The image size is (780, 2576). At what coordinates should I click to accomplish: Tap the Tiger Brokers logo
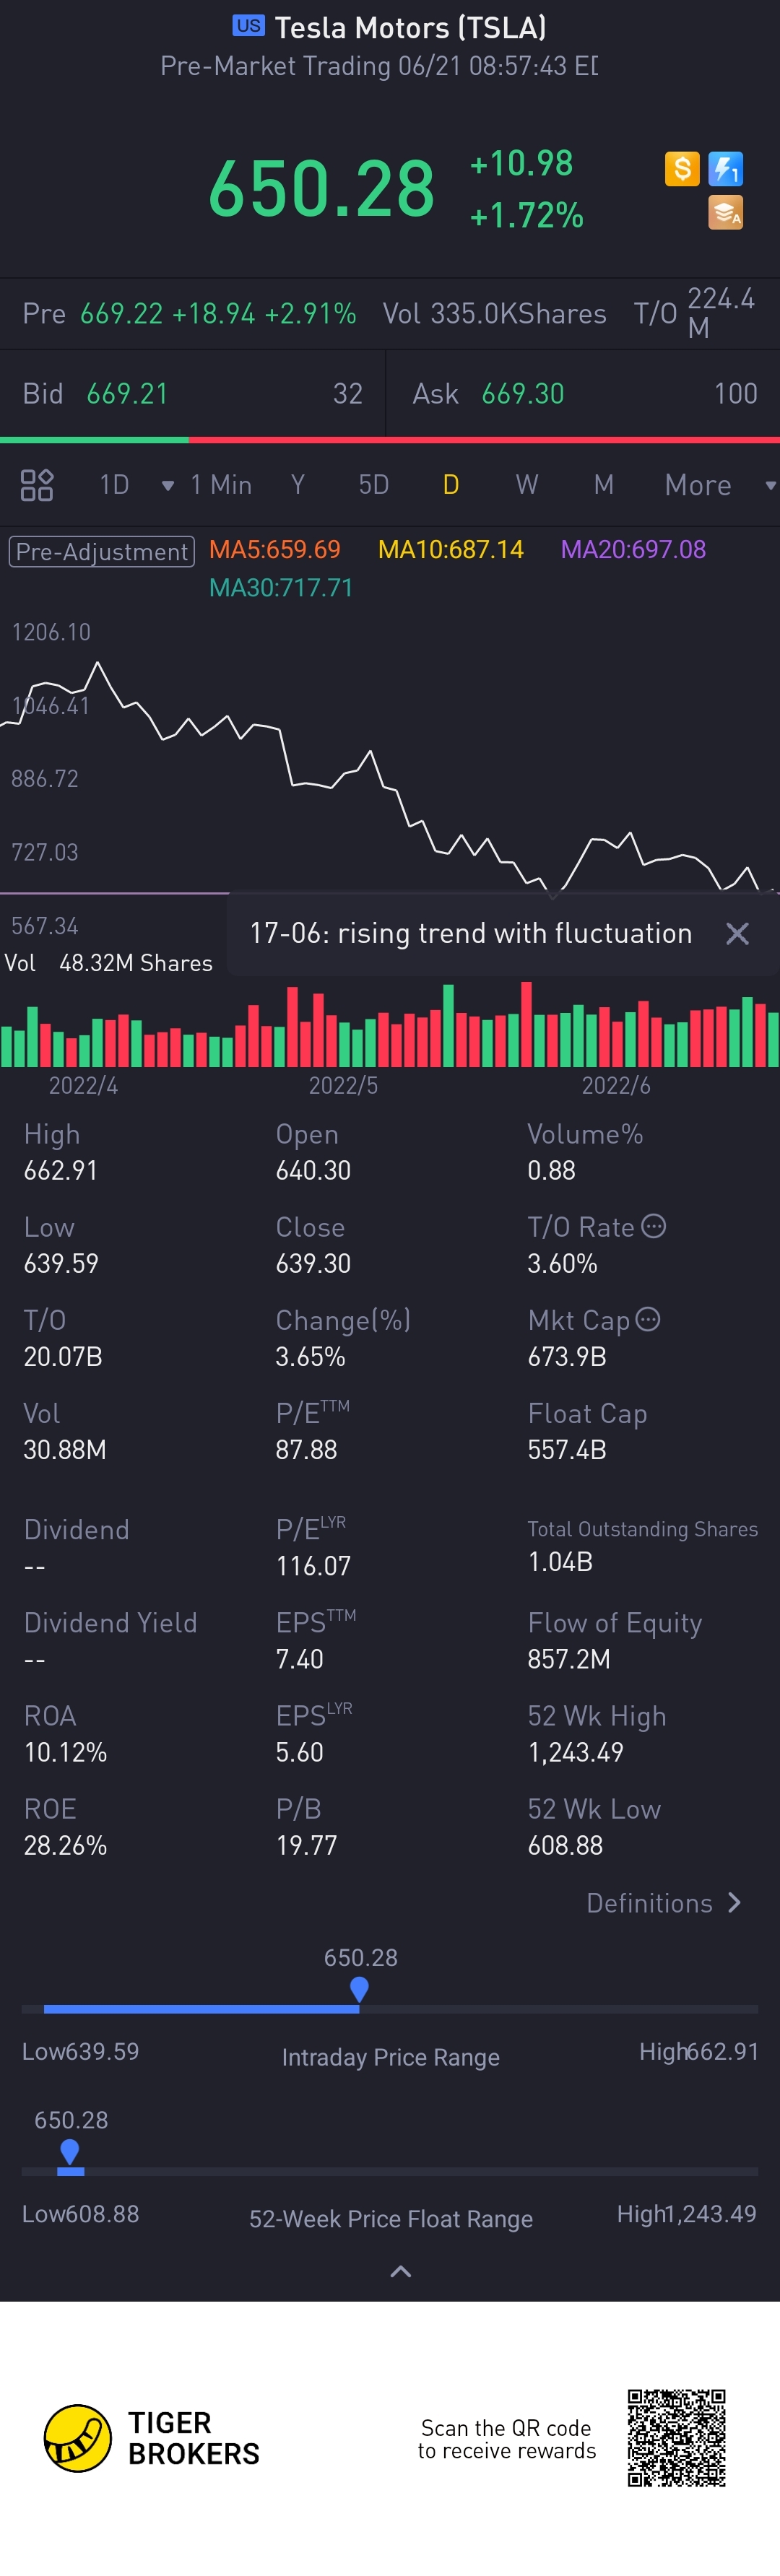(x=78, y=2438)
